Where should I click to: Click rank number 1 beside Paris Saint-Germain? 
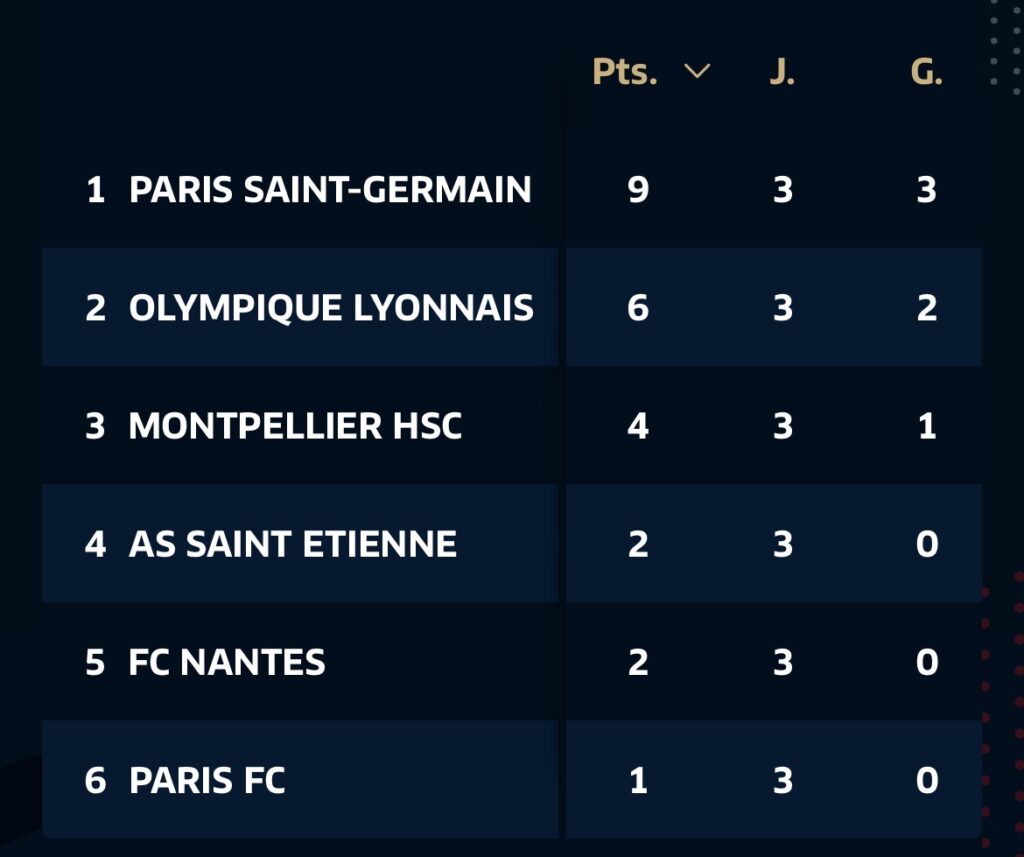(x=95, y=189)
